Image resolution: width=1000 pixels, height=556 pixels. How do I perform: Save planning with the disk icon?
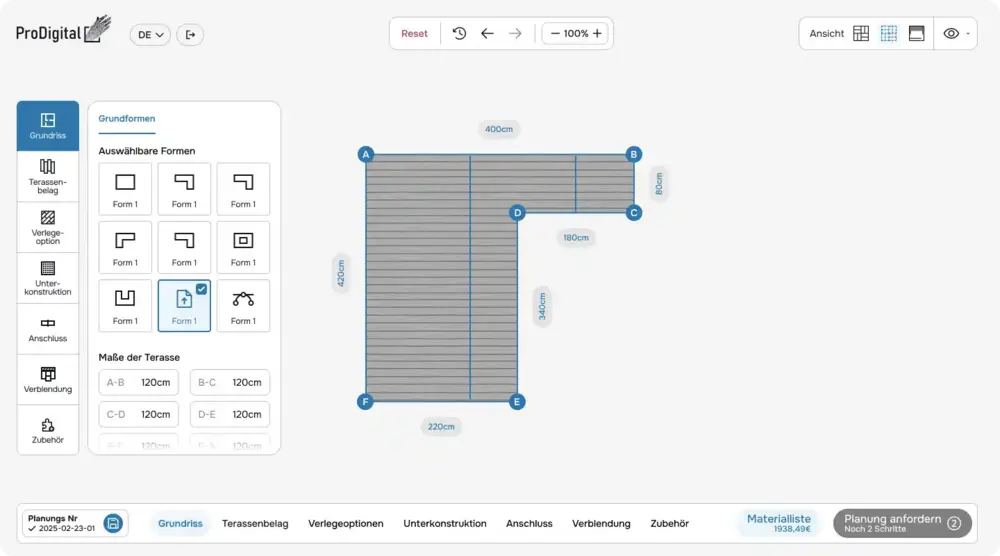click(x=113, y=523)
